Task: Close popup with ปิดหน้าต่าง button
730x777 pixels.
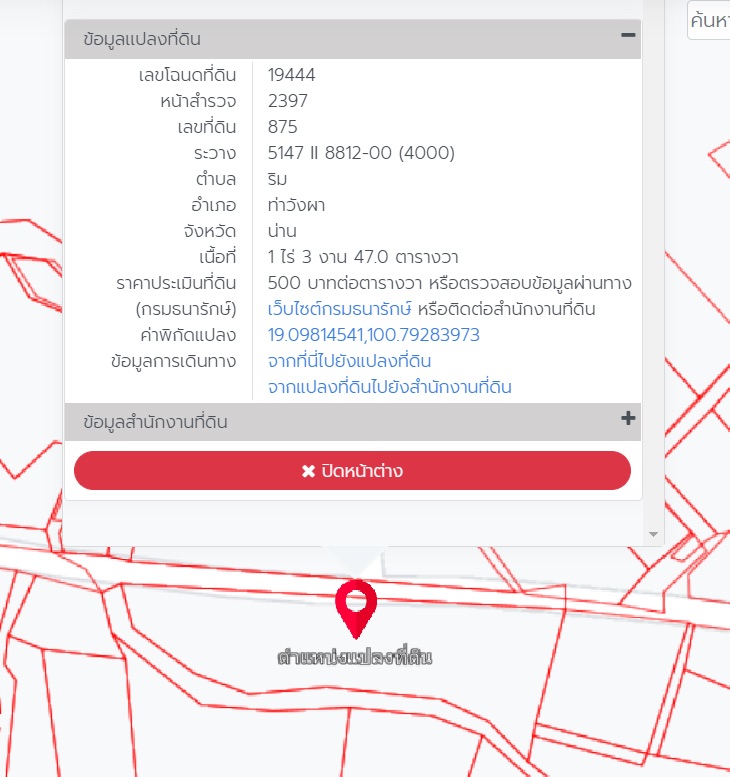Action: [352, 470]
